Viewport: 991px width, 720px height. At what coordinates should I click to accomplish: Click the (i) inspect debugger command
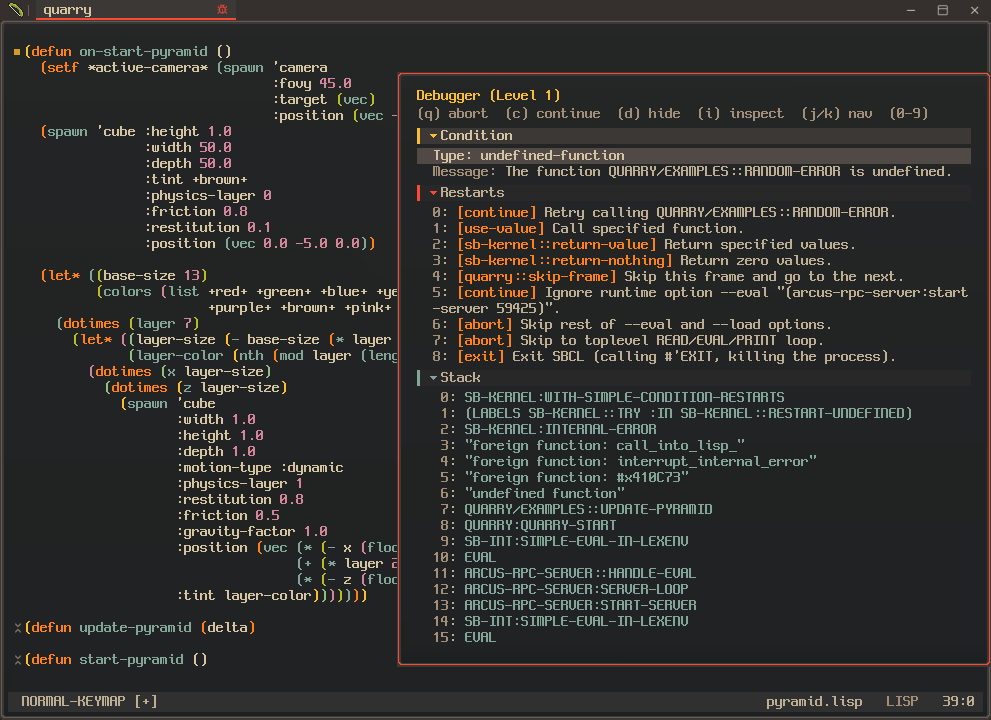pyautogui.click(x=740, y=114)
